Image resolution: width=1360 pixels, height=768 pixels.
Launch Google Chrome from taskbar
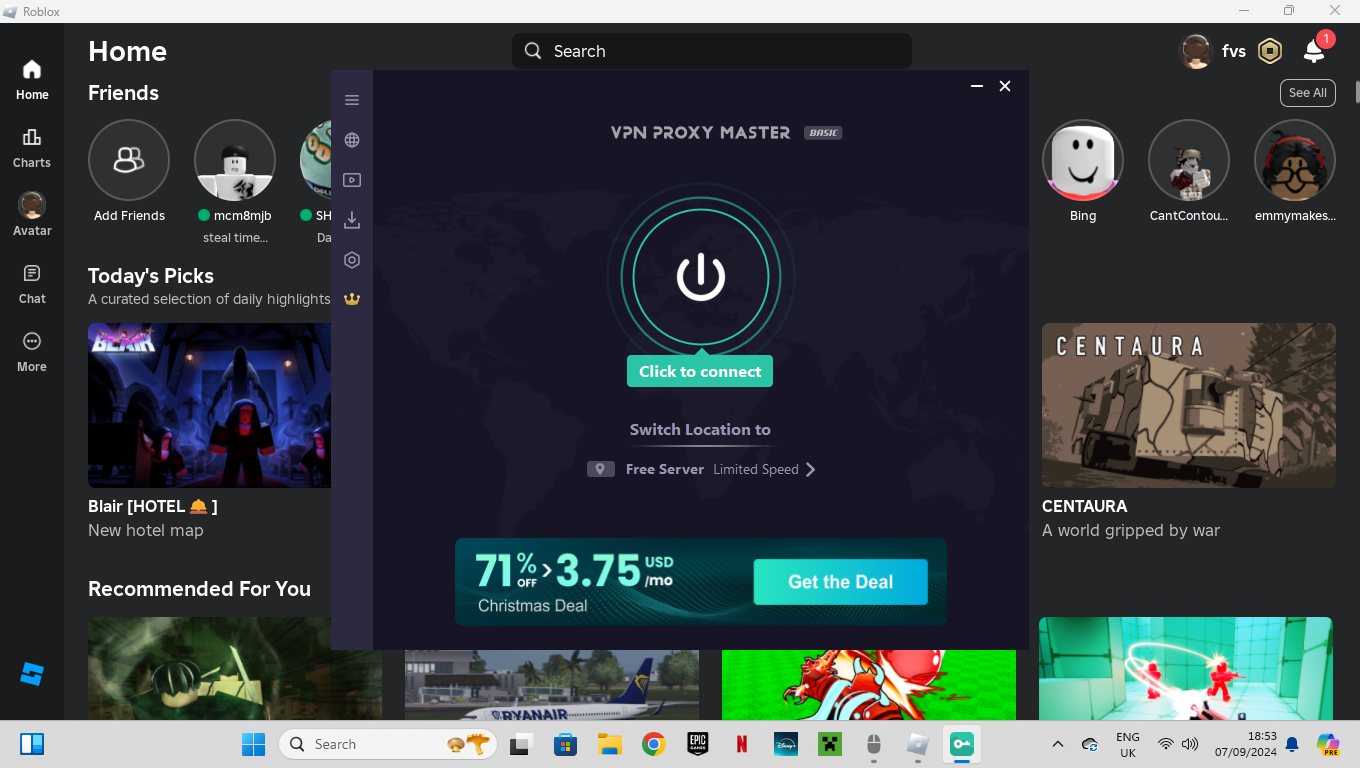[x=653, y=744]
